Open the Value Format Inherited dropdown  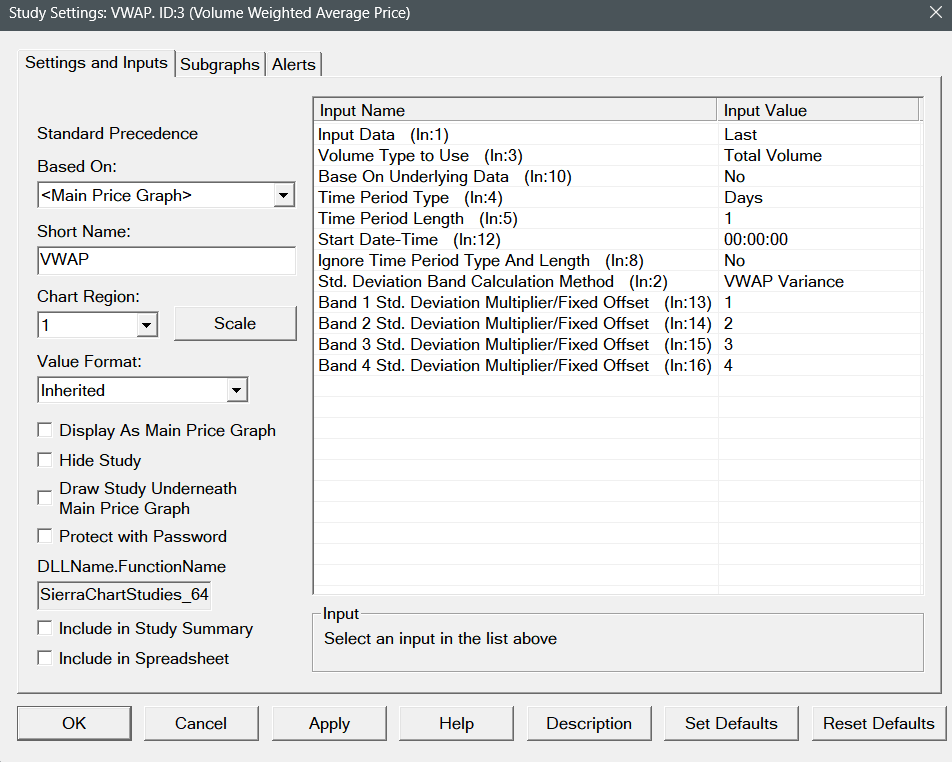[x=237, y=390]
